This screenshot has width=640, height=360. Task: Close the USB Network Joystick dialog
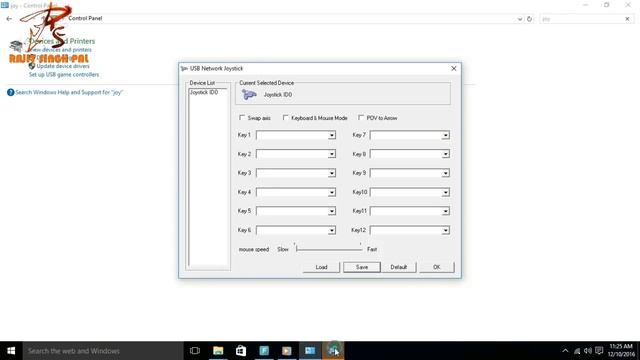(x=454, y=69)
